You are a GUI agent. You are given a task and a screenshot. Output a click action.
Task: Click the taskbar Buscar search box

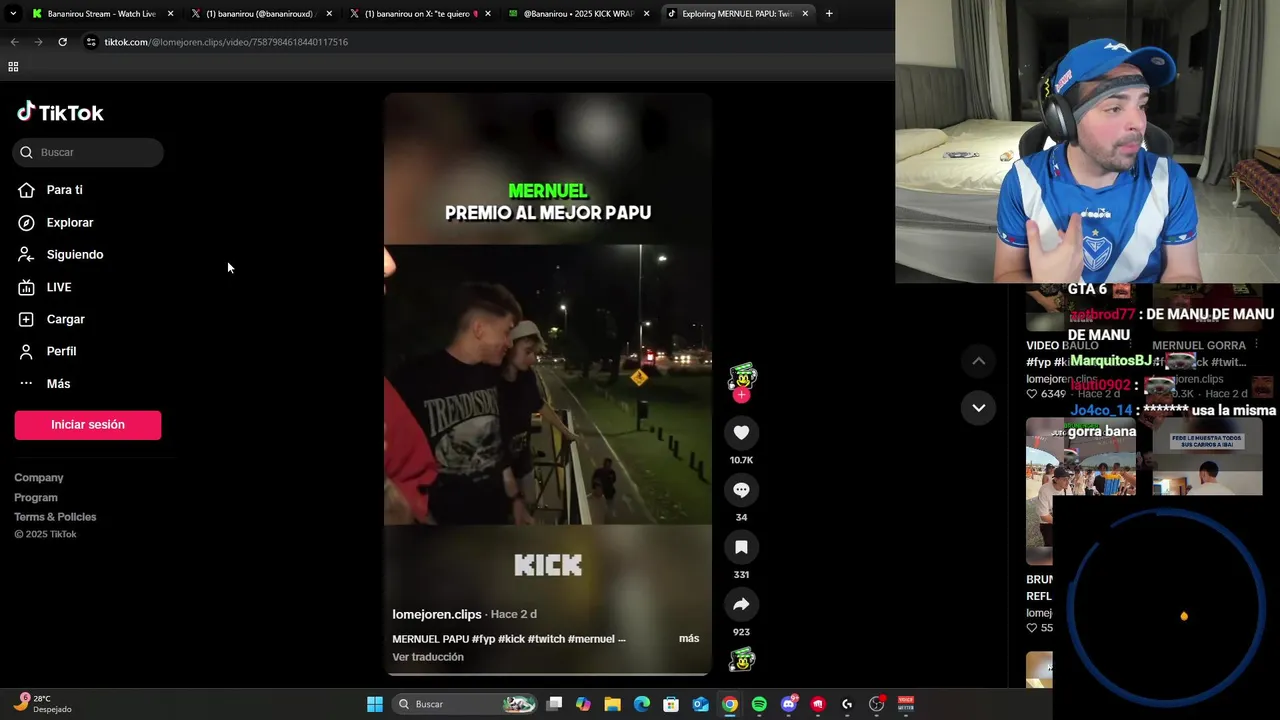point(465,704)
